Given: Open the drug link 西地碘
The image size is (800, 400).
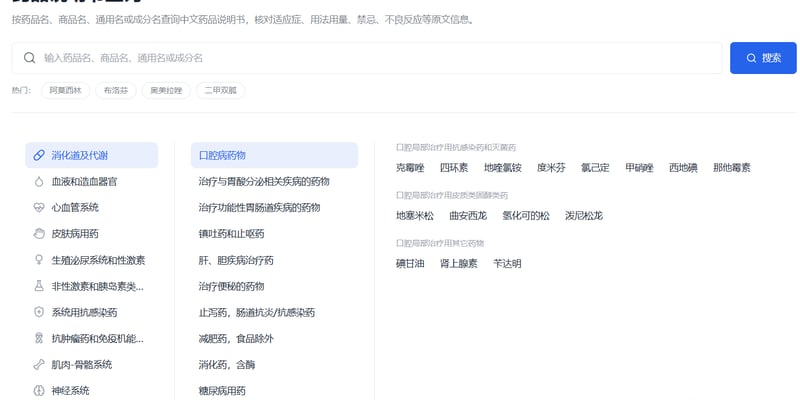Looking at the screenshot, I should (683, 168).
